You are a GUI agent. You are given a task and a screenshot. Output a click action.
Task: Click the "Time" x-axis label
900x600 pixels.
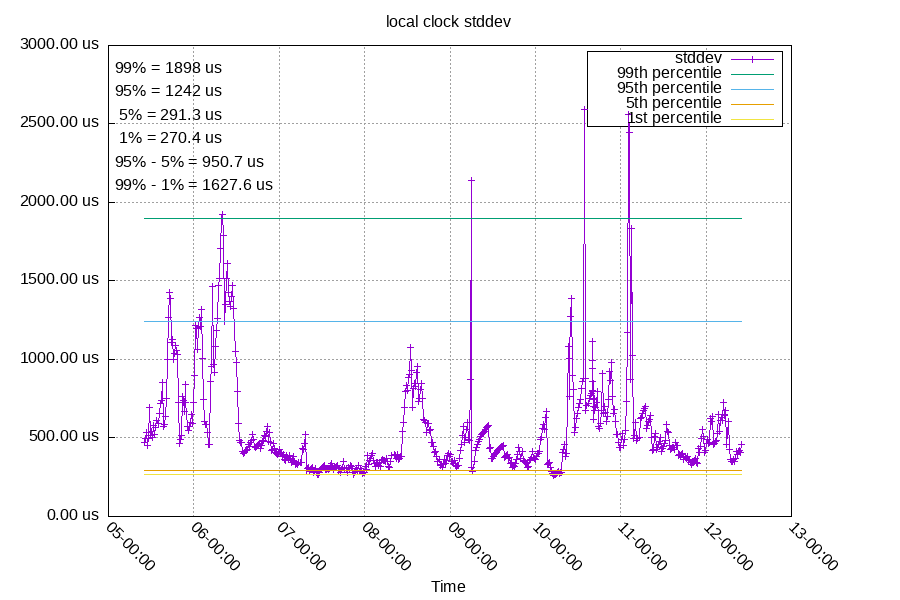(x=448, y=586)
